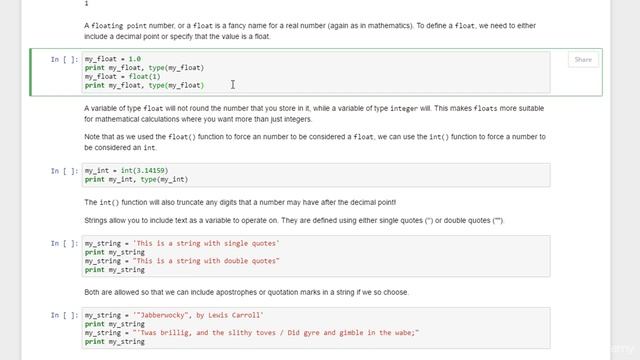
Task: Click the paragraph starting 'Note that as we used the float()'
Action: click(315, 142)
